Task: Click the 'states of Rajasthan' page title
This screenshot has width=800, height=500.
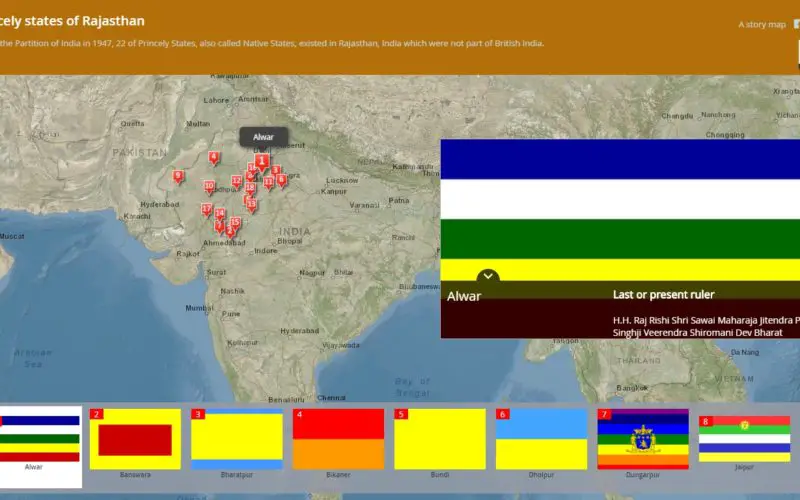Action: pos(72,21)
